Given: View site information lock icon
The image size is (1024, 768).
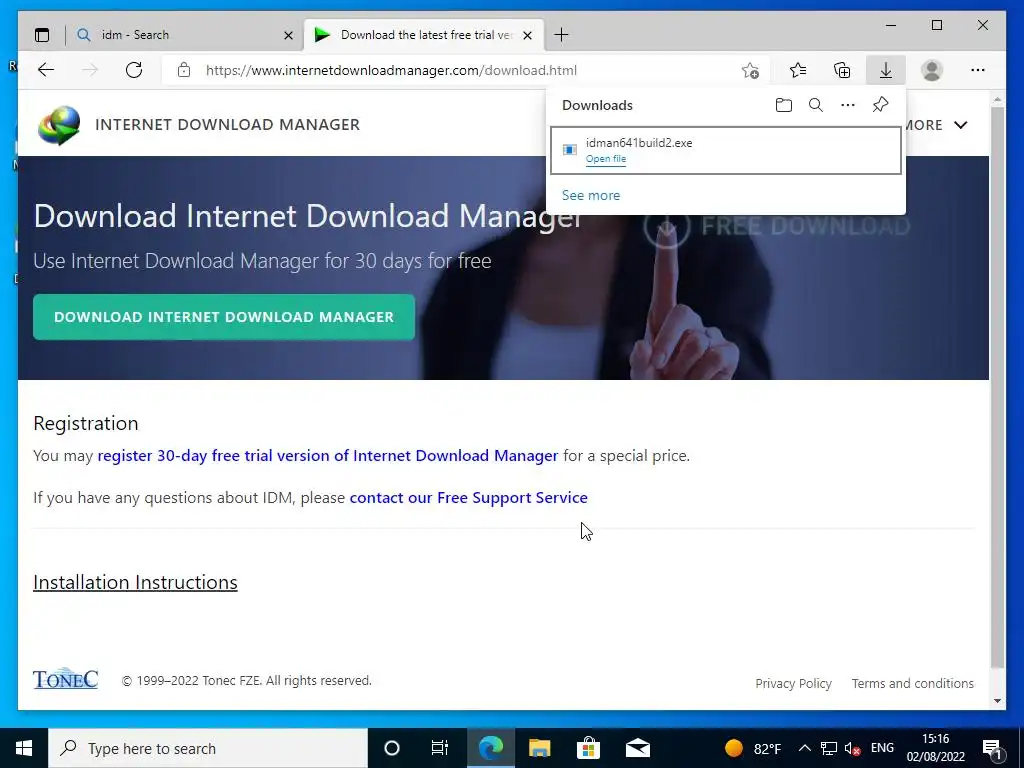Looking at the screenshot, I should [184, 70].
